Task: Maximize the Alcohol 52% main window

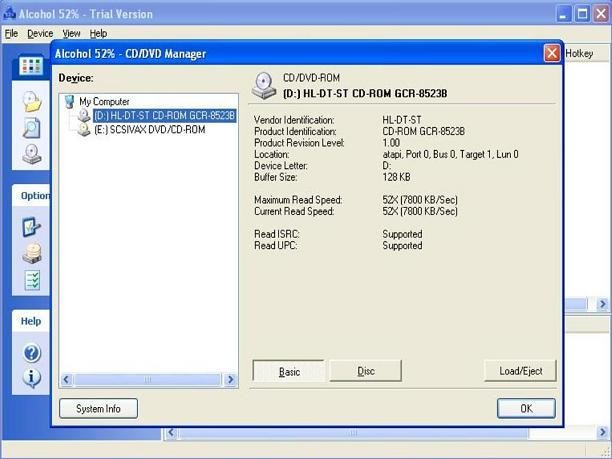Action: click(x=583, y=14)
